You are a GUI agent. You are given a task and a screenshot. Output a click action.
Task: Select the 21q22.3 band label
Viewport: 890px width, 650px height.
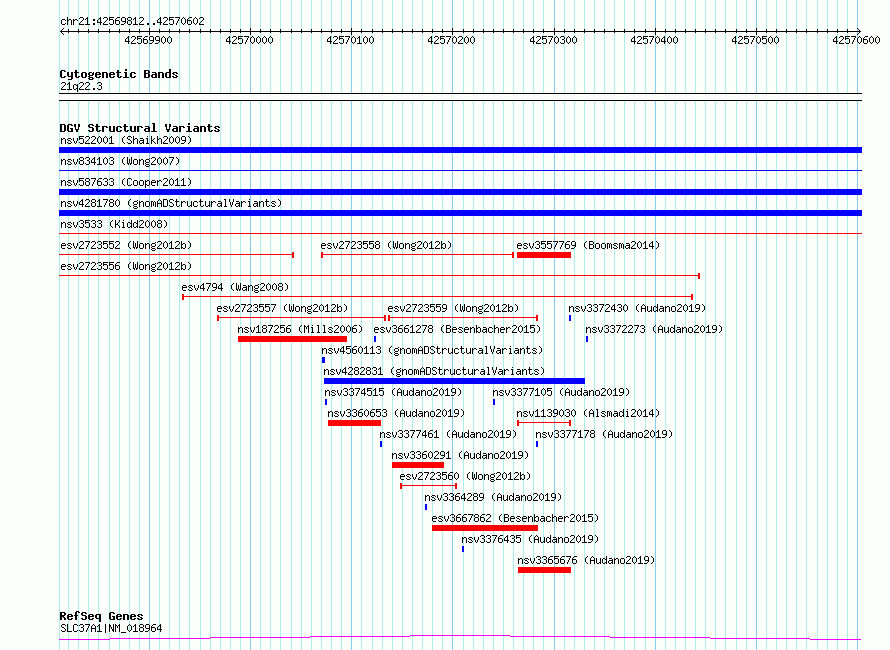pyautogui.click(x=81, y=86)
